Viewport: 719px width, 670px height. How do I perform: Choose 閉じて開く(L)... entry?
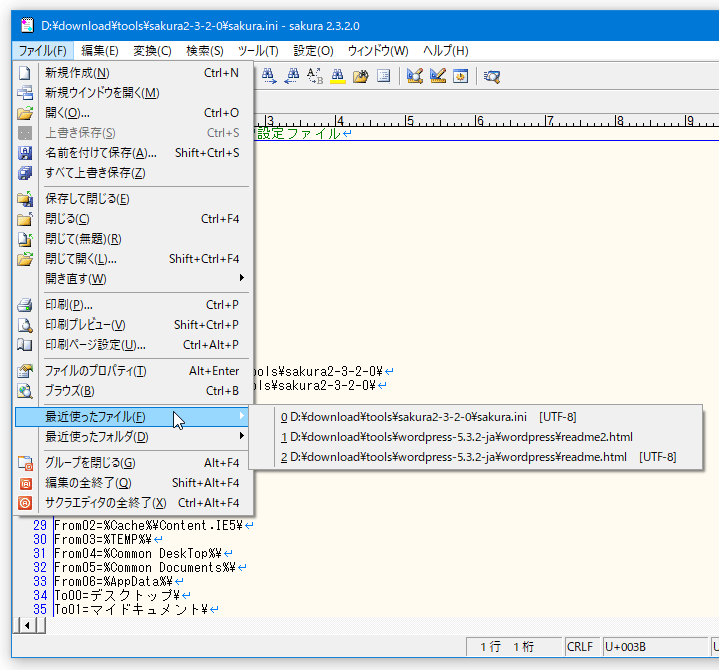click(133, 259)
